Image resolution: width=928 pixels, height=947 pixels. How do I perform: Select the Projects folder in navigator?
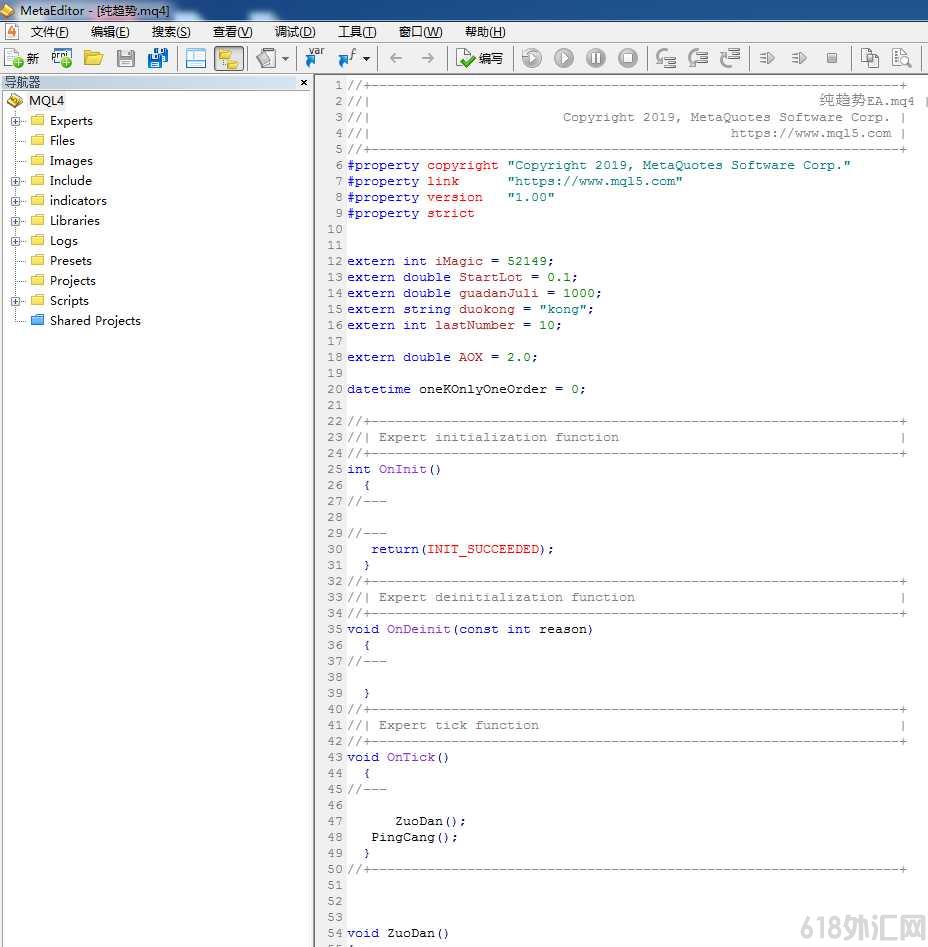[72, 280]
